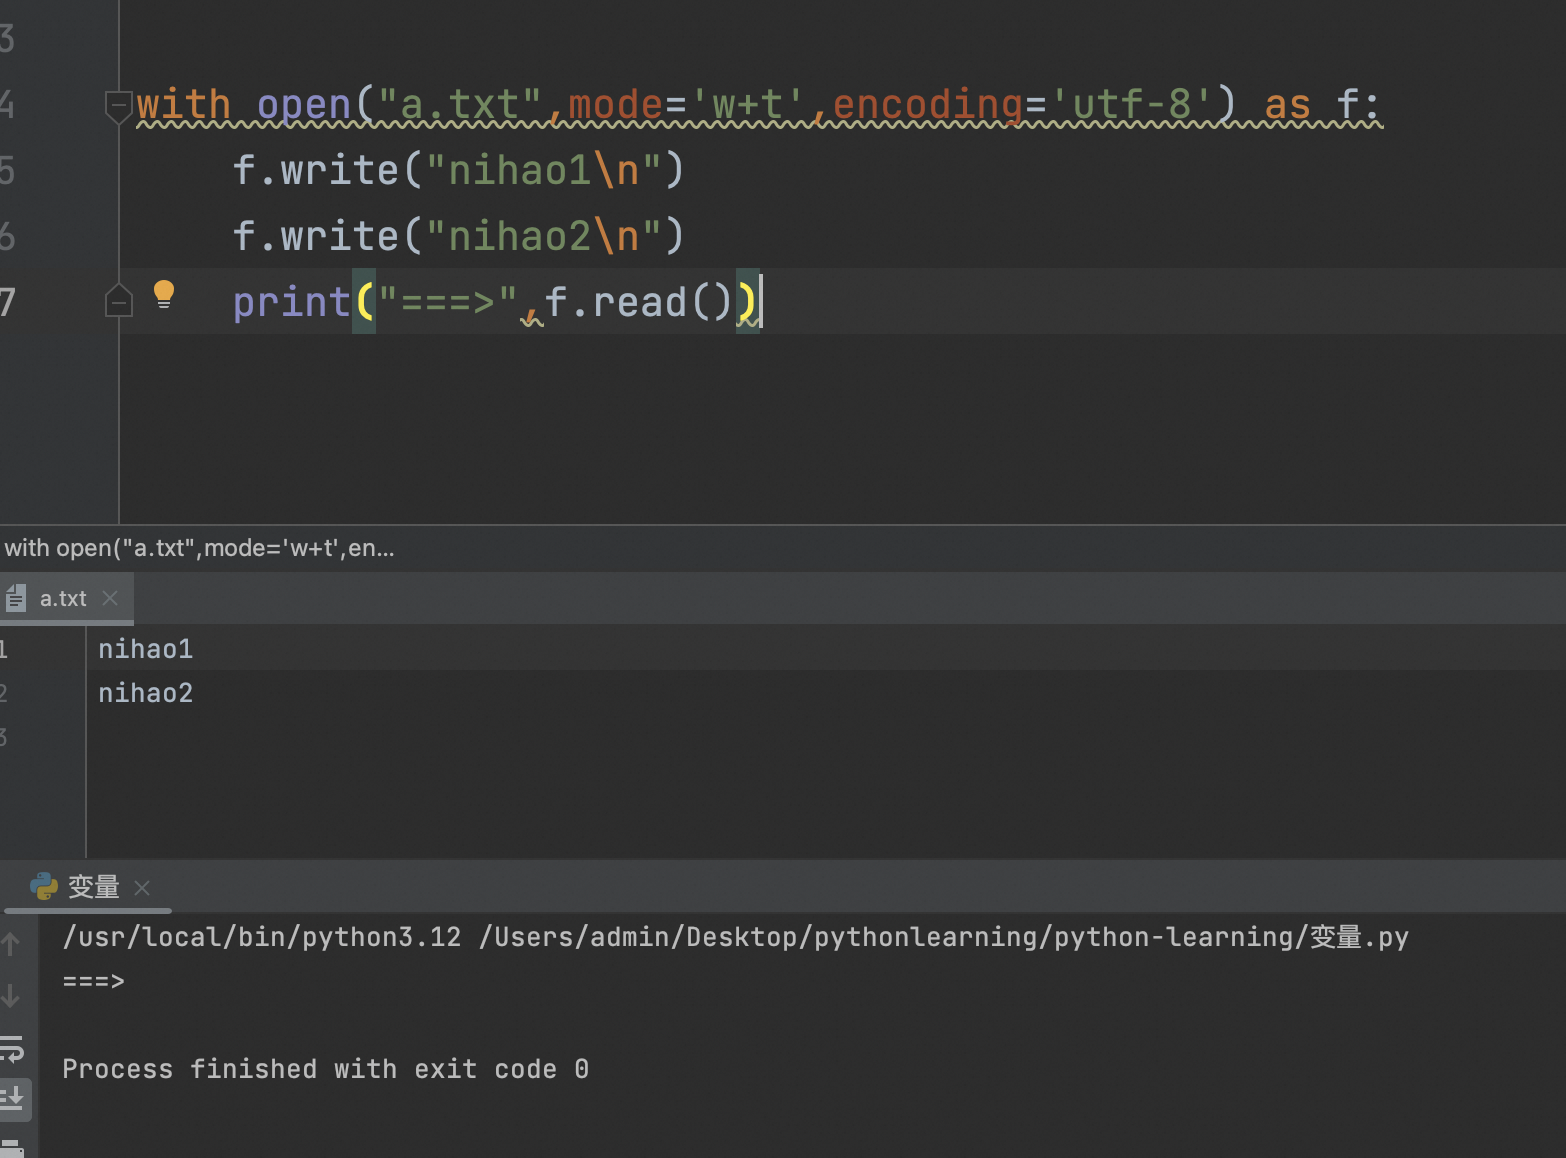The image size is (1566, 1158).
Task: Click the '===>' output line in console
Action: coord(93,981)
